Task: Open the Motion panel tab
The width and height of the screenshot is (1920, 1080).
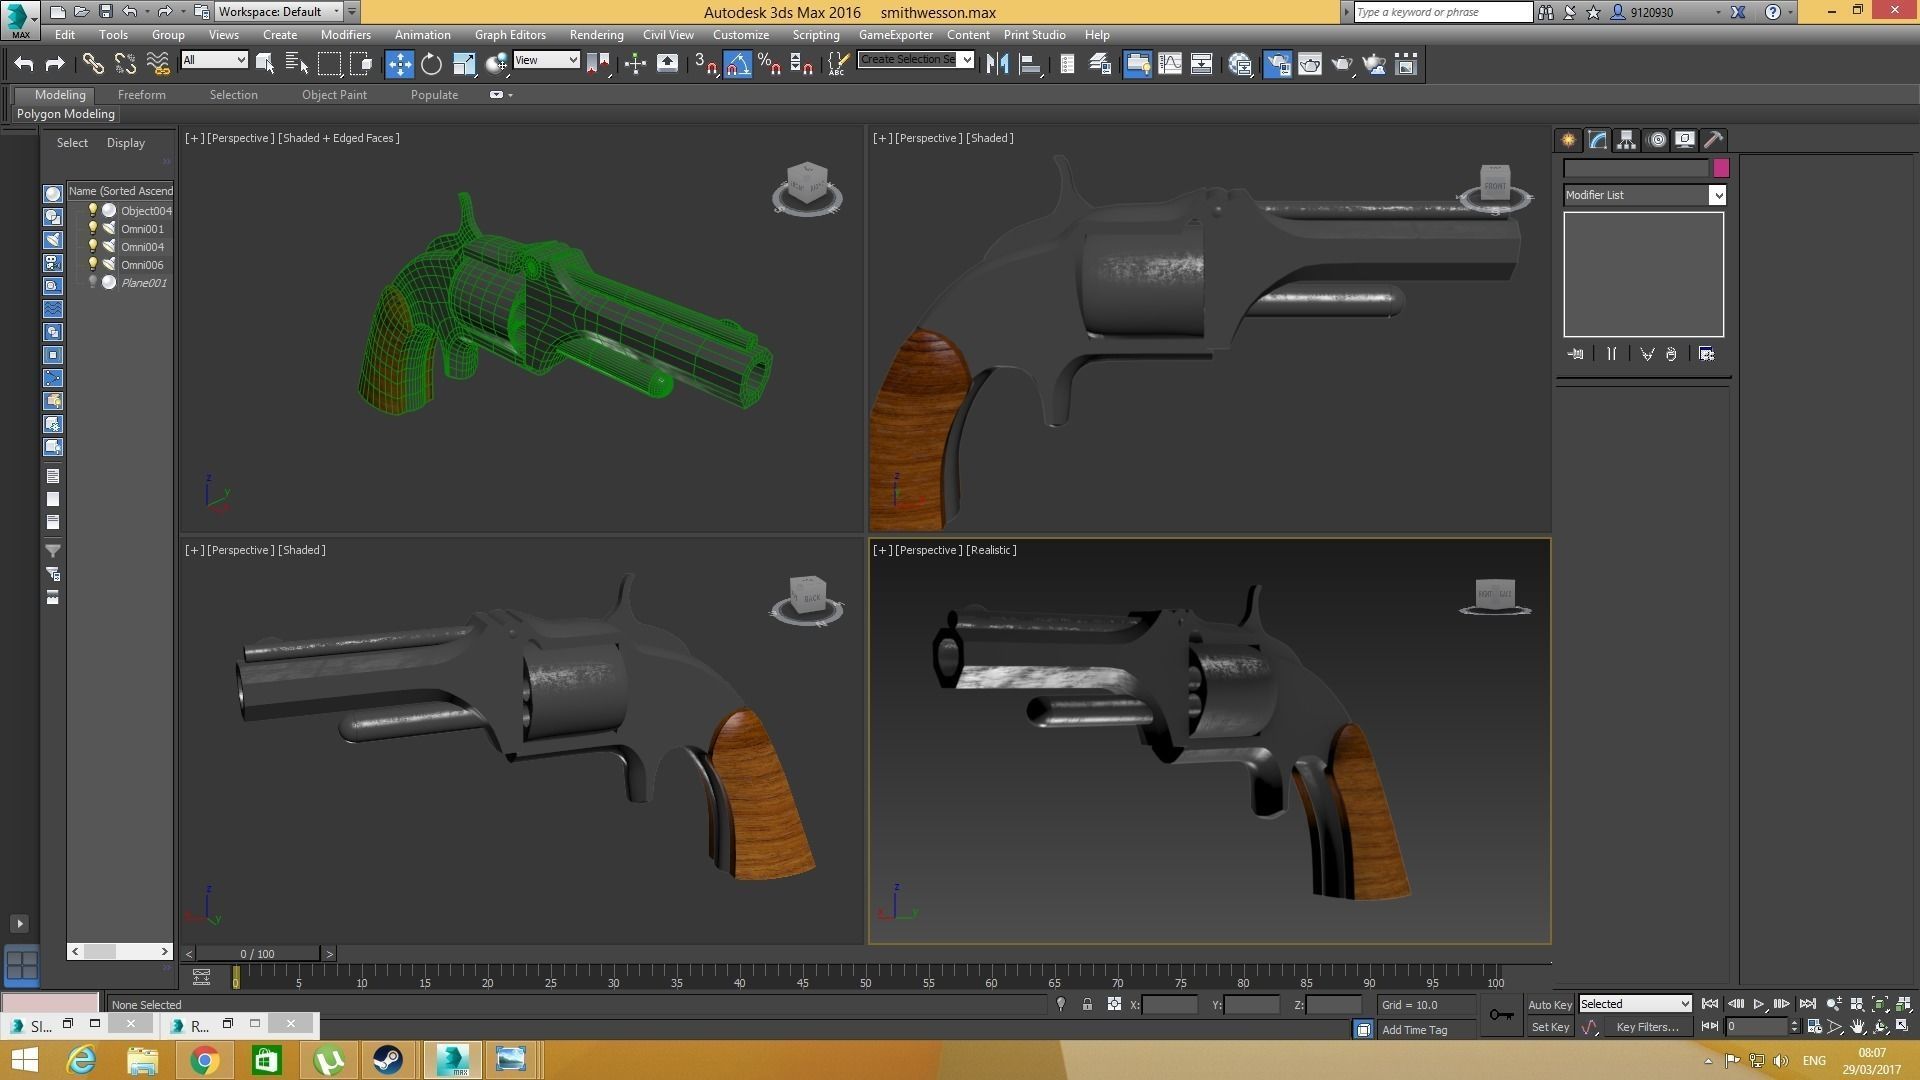Action: [x=1656, y=140]
